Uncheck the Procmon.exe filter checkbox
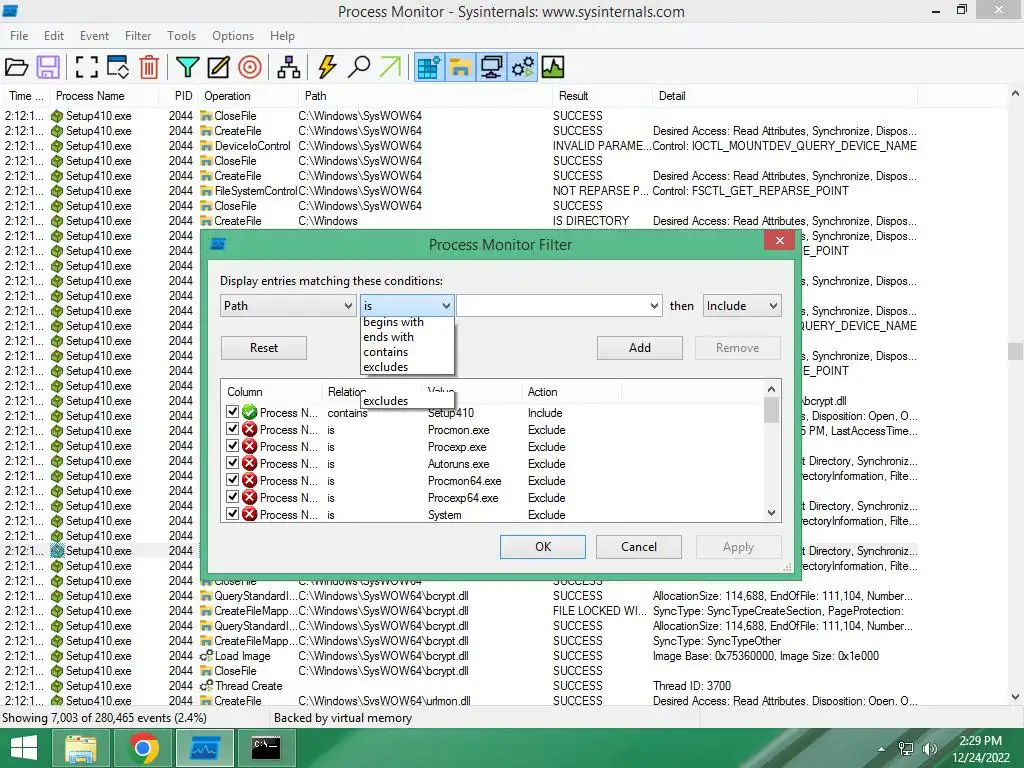1024x768 pixels. coord(232,429)
